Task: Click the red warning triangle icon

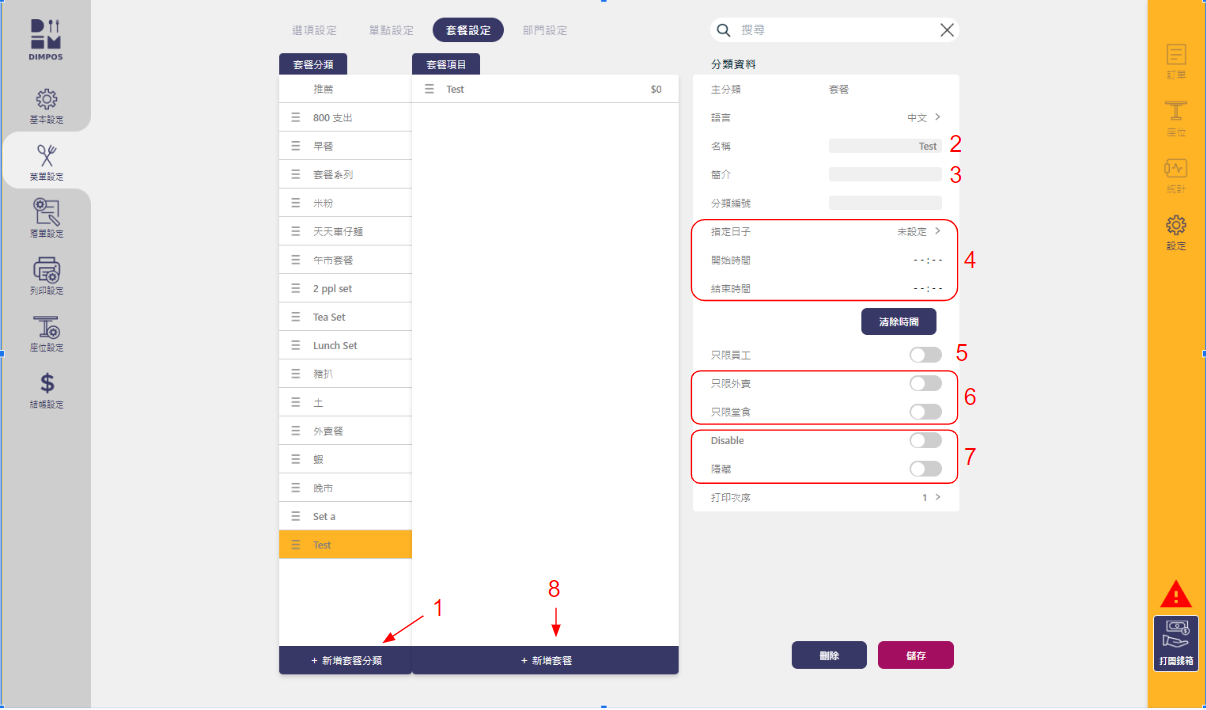Action: click(x=1176, y=595)
